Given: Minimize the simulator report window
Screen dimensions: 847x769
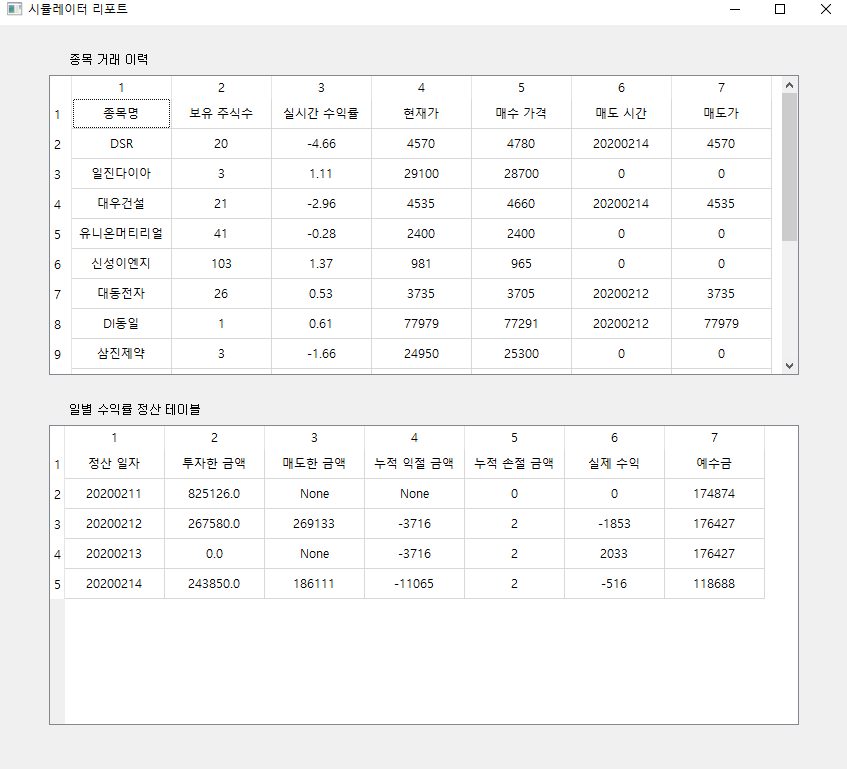Looking at the screenshot, I should point(735,9).
